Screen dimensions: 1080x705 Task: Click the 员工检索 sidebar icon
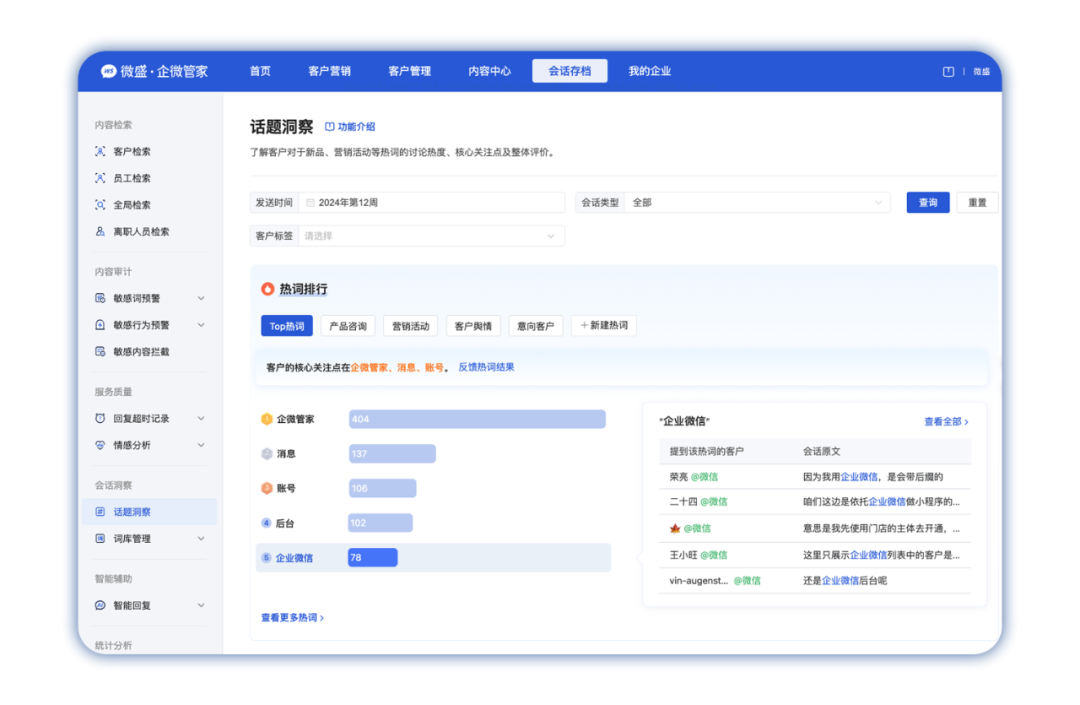coord(101,178)
